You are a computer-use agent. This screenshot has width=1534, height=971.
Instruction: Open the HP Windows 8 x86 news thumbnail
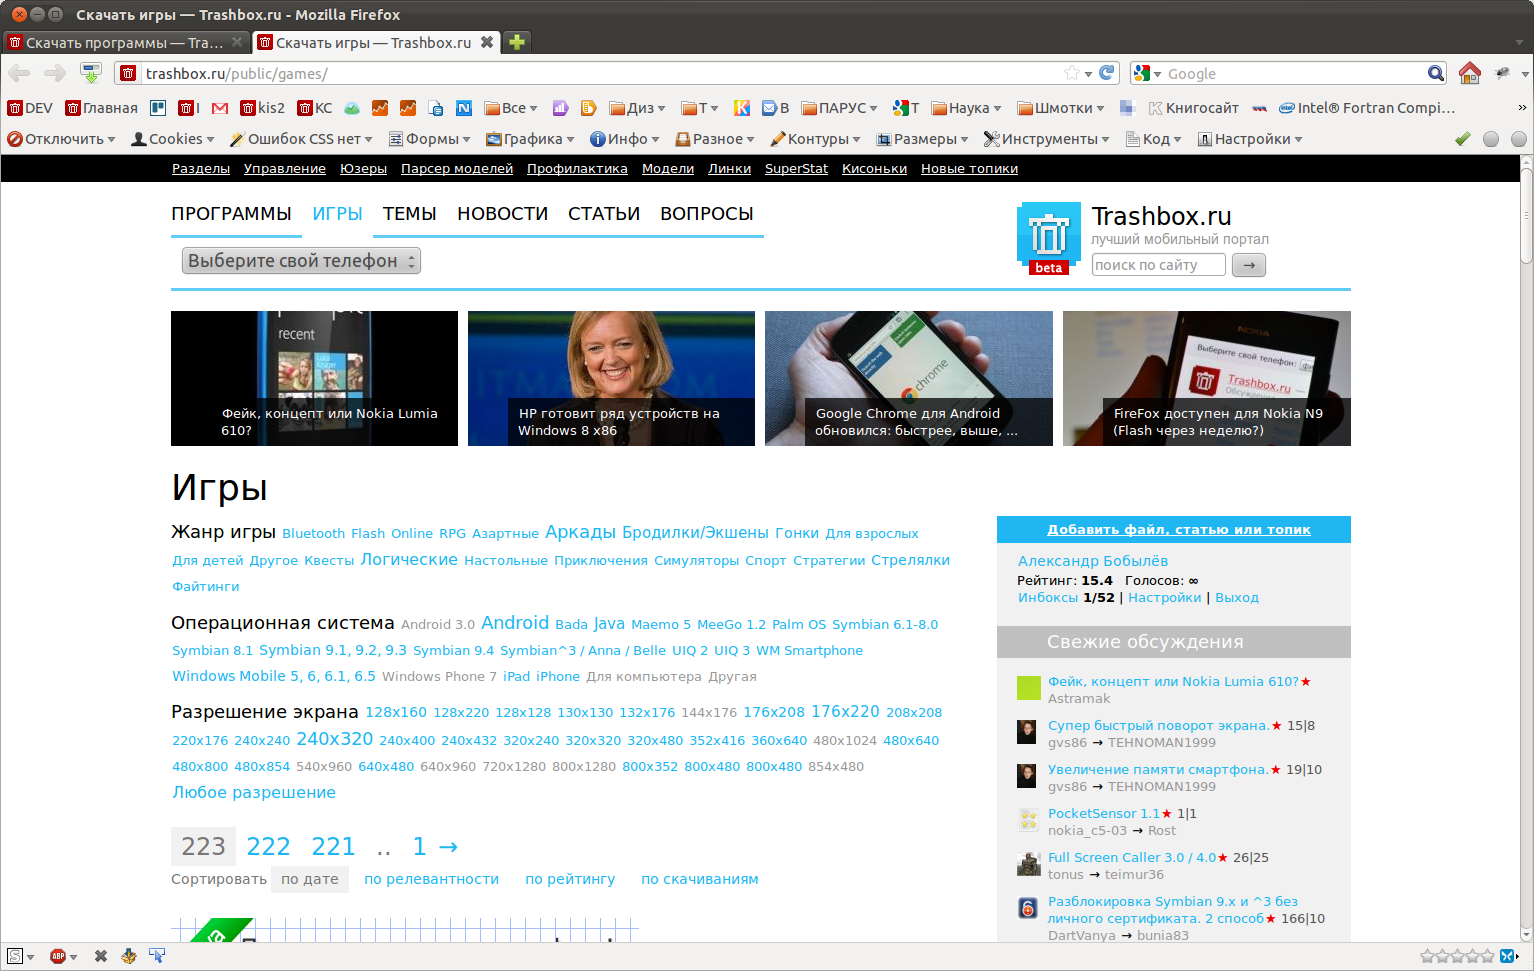[611, 378]
